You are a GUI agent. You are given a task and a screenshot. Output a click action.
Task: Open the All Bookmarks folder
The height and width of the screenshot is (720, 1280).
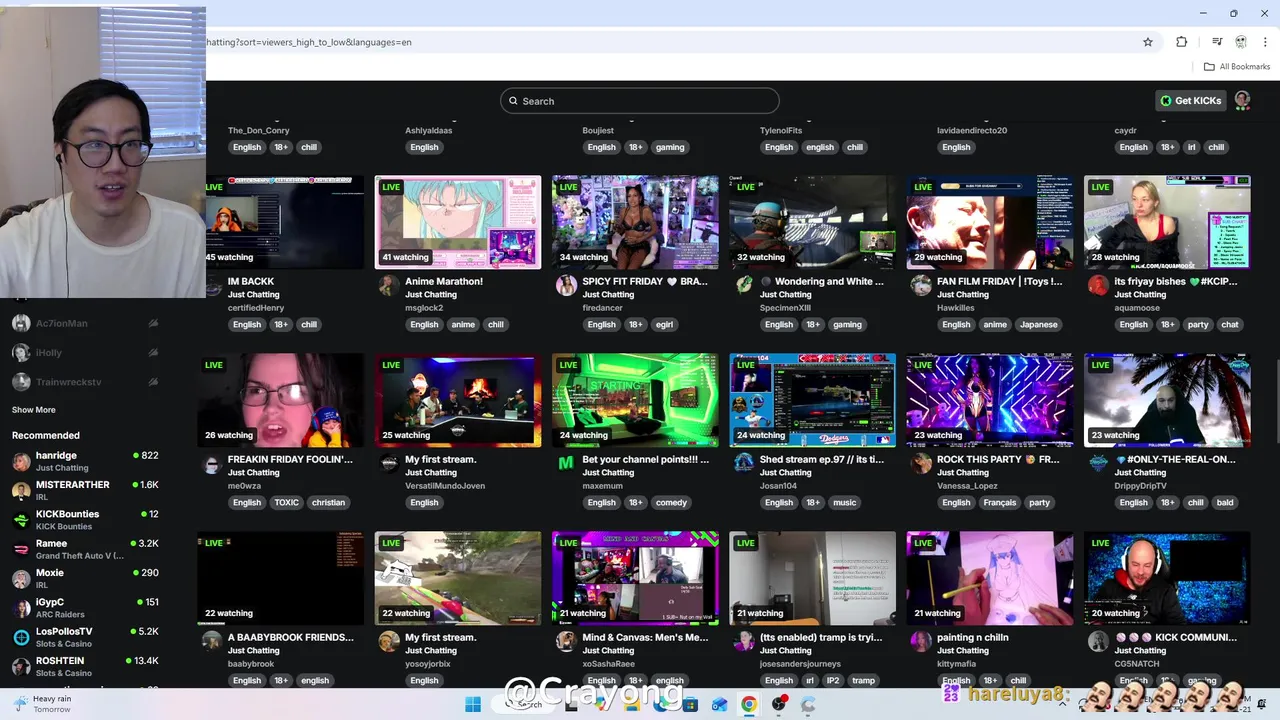tap(1237, 67)
